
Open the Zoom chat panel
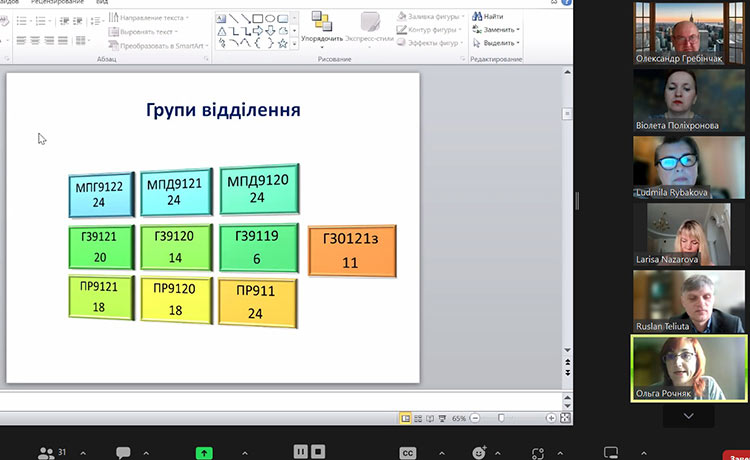pos(125,453)
